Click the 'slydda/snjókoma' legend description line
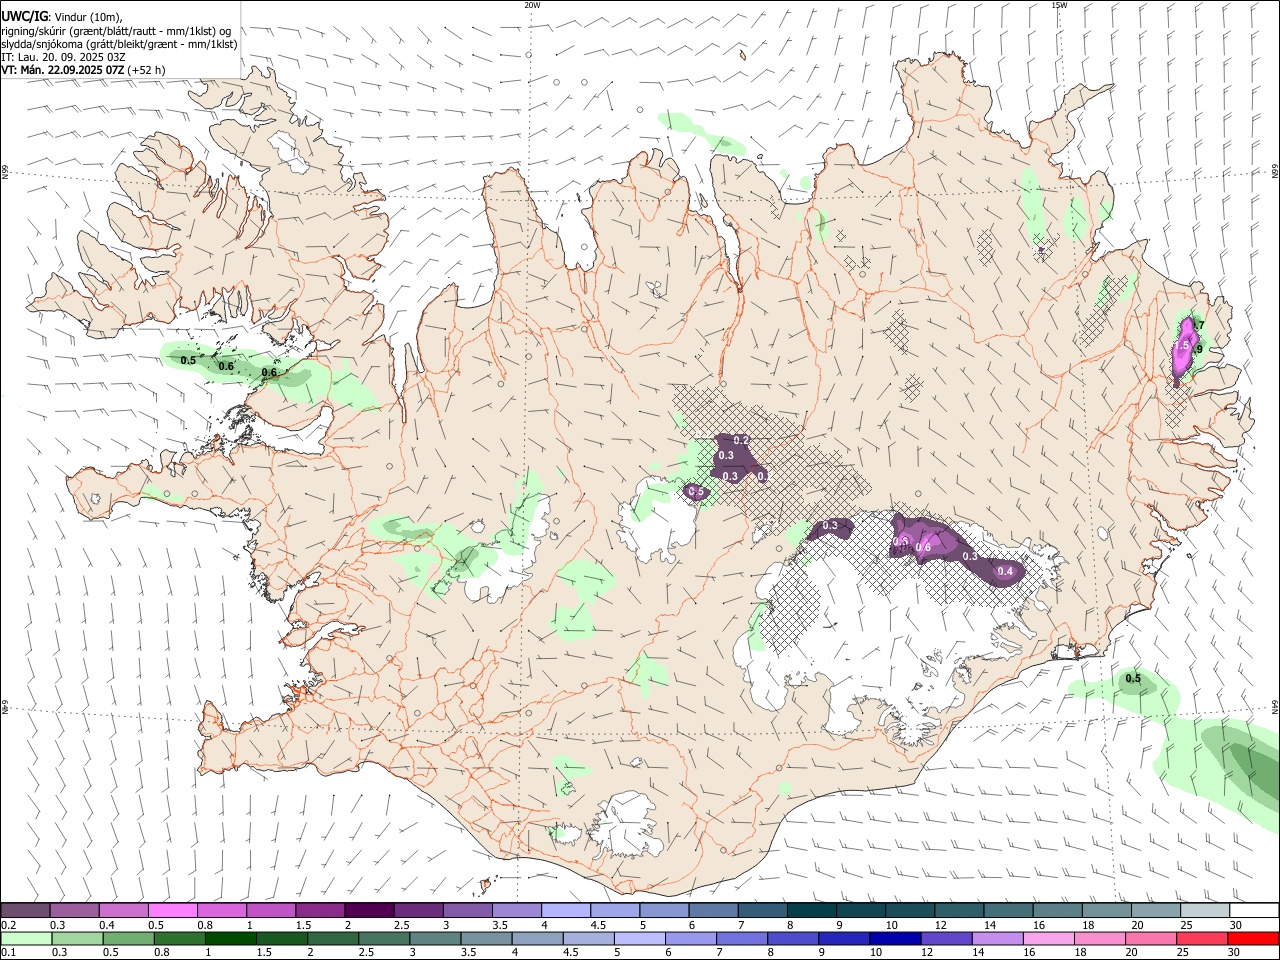 point(119,44)
